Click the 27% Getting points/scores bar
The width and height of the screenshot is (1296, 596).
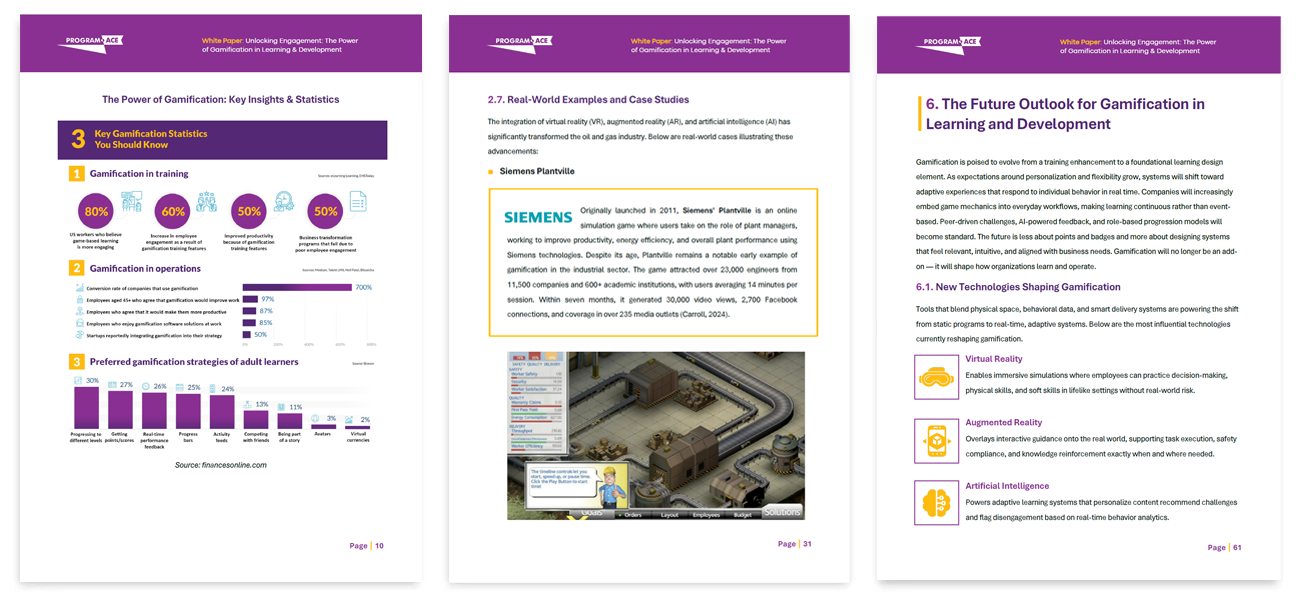pyautogui.click(x=120, y=410)
